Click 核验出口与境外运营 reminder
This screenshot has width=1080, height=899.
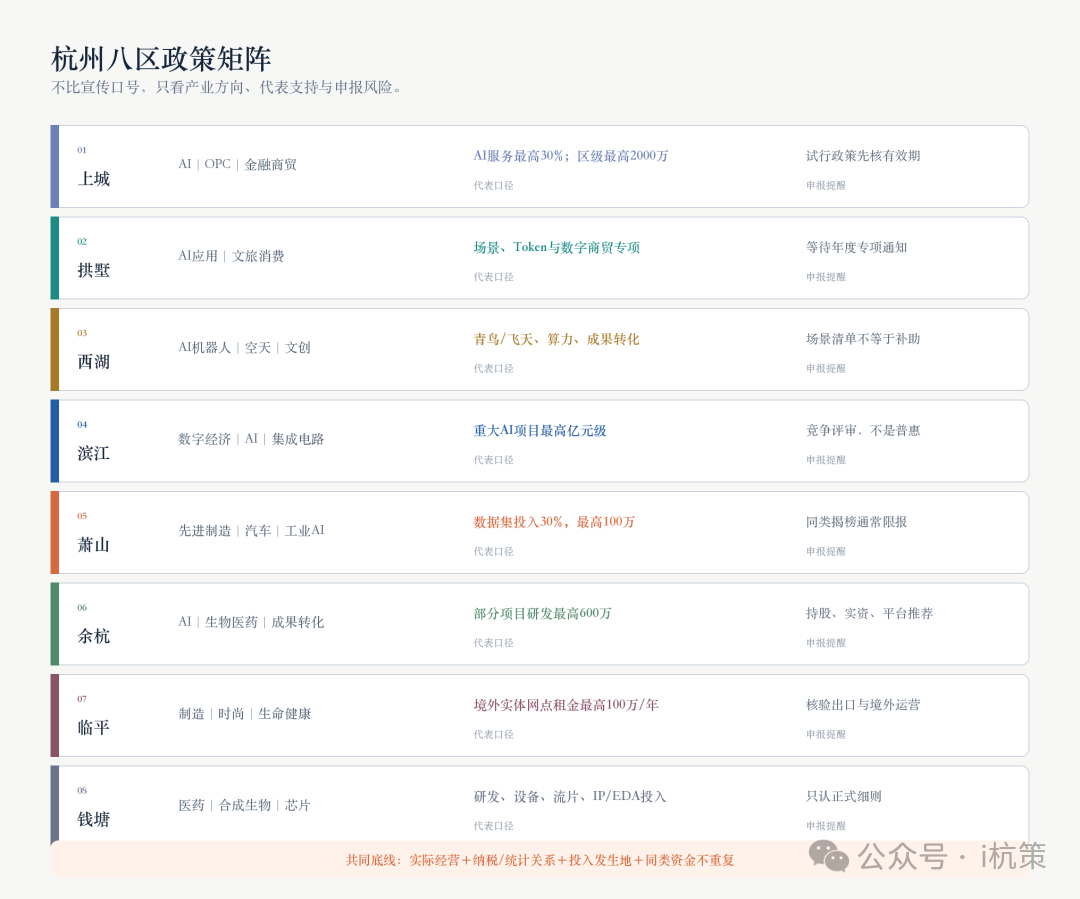click(x=863, y=705)
